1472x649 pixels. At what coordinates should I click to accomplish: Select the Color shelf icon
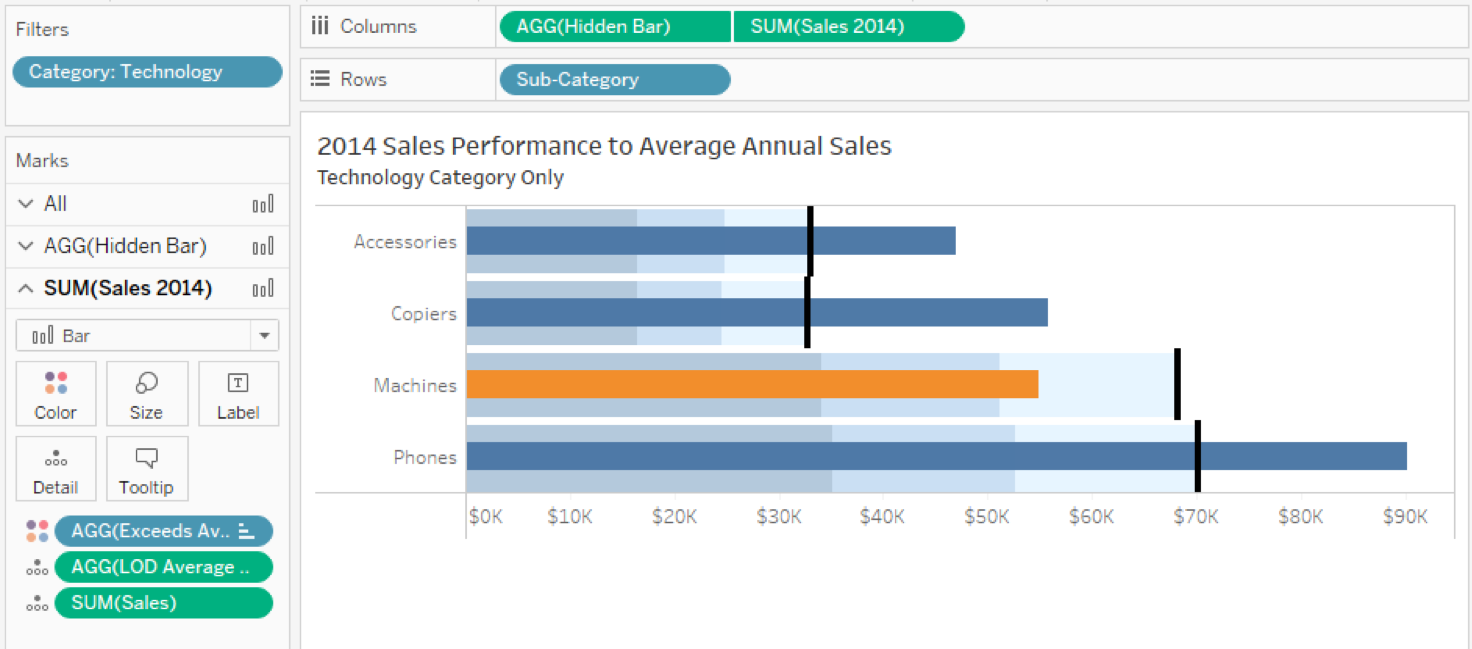55,393
